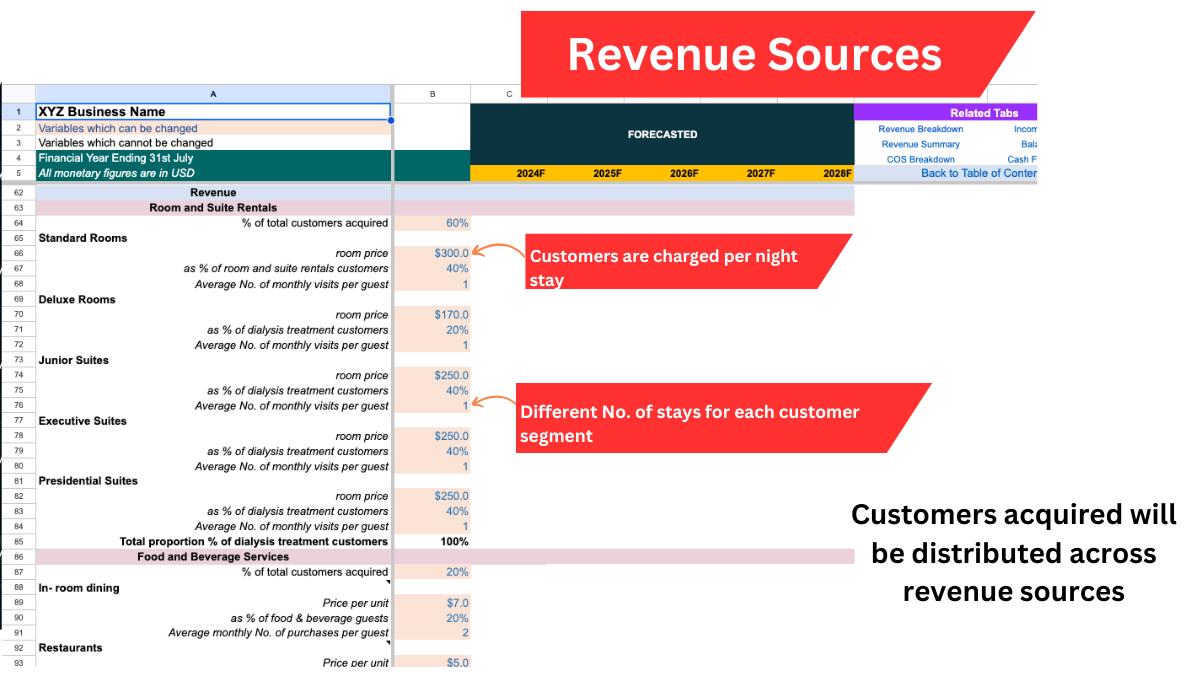Viewport: 1200px width, 675px height.
Task: Select row 1 header number
Action: pos(18,112)
